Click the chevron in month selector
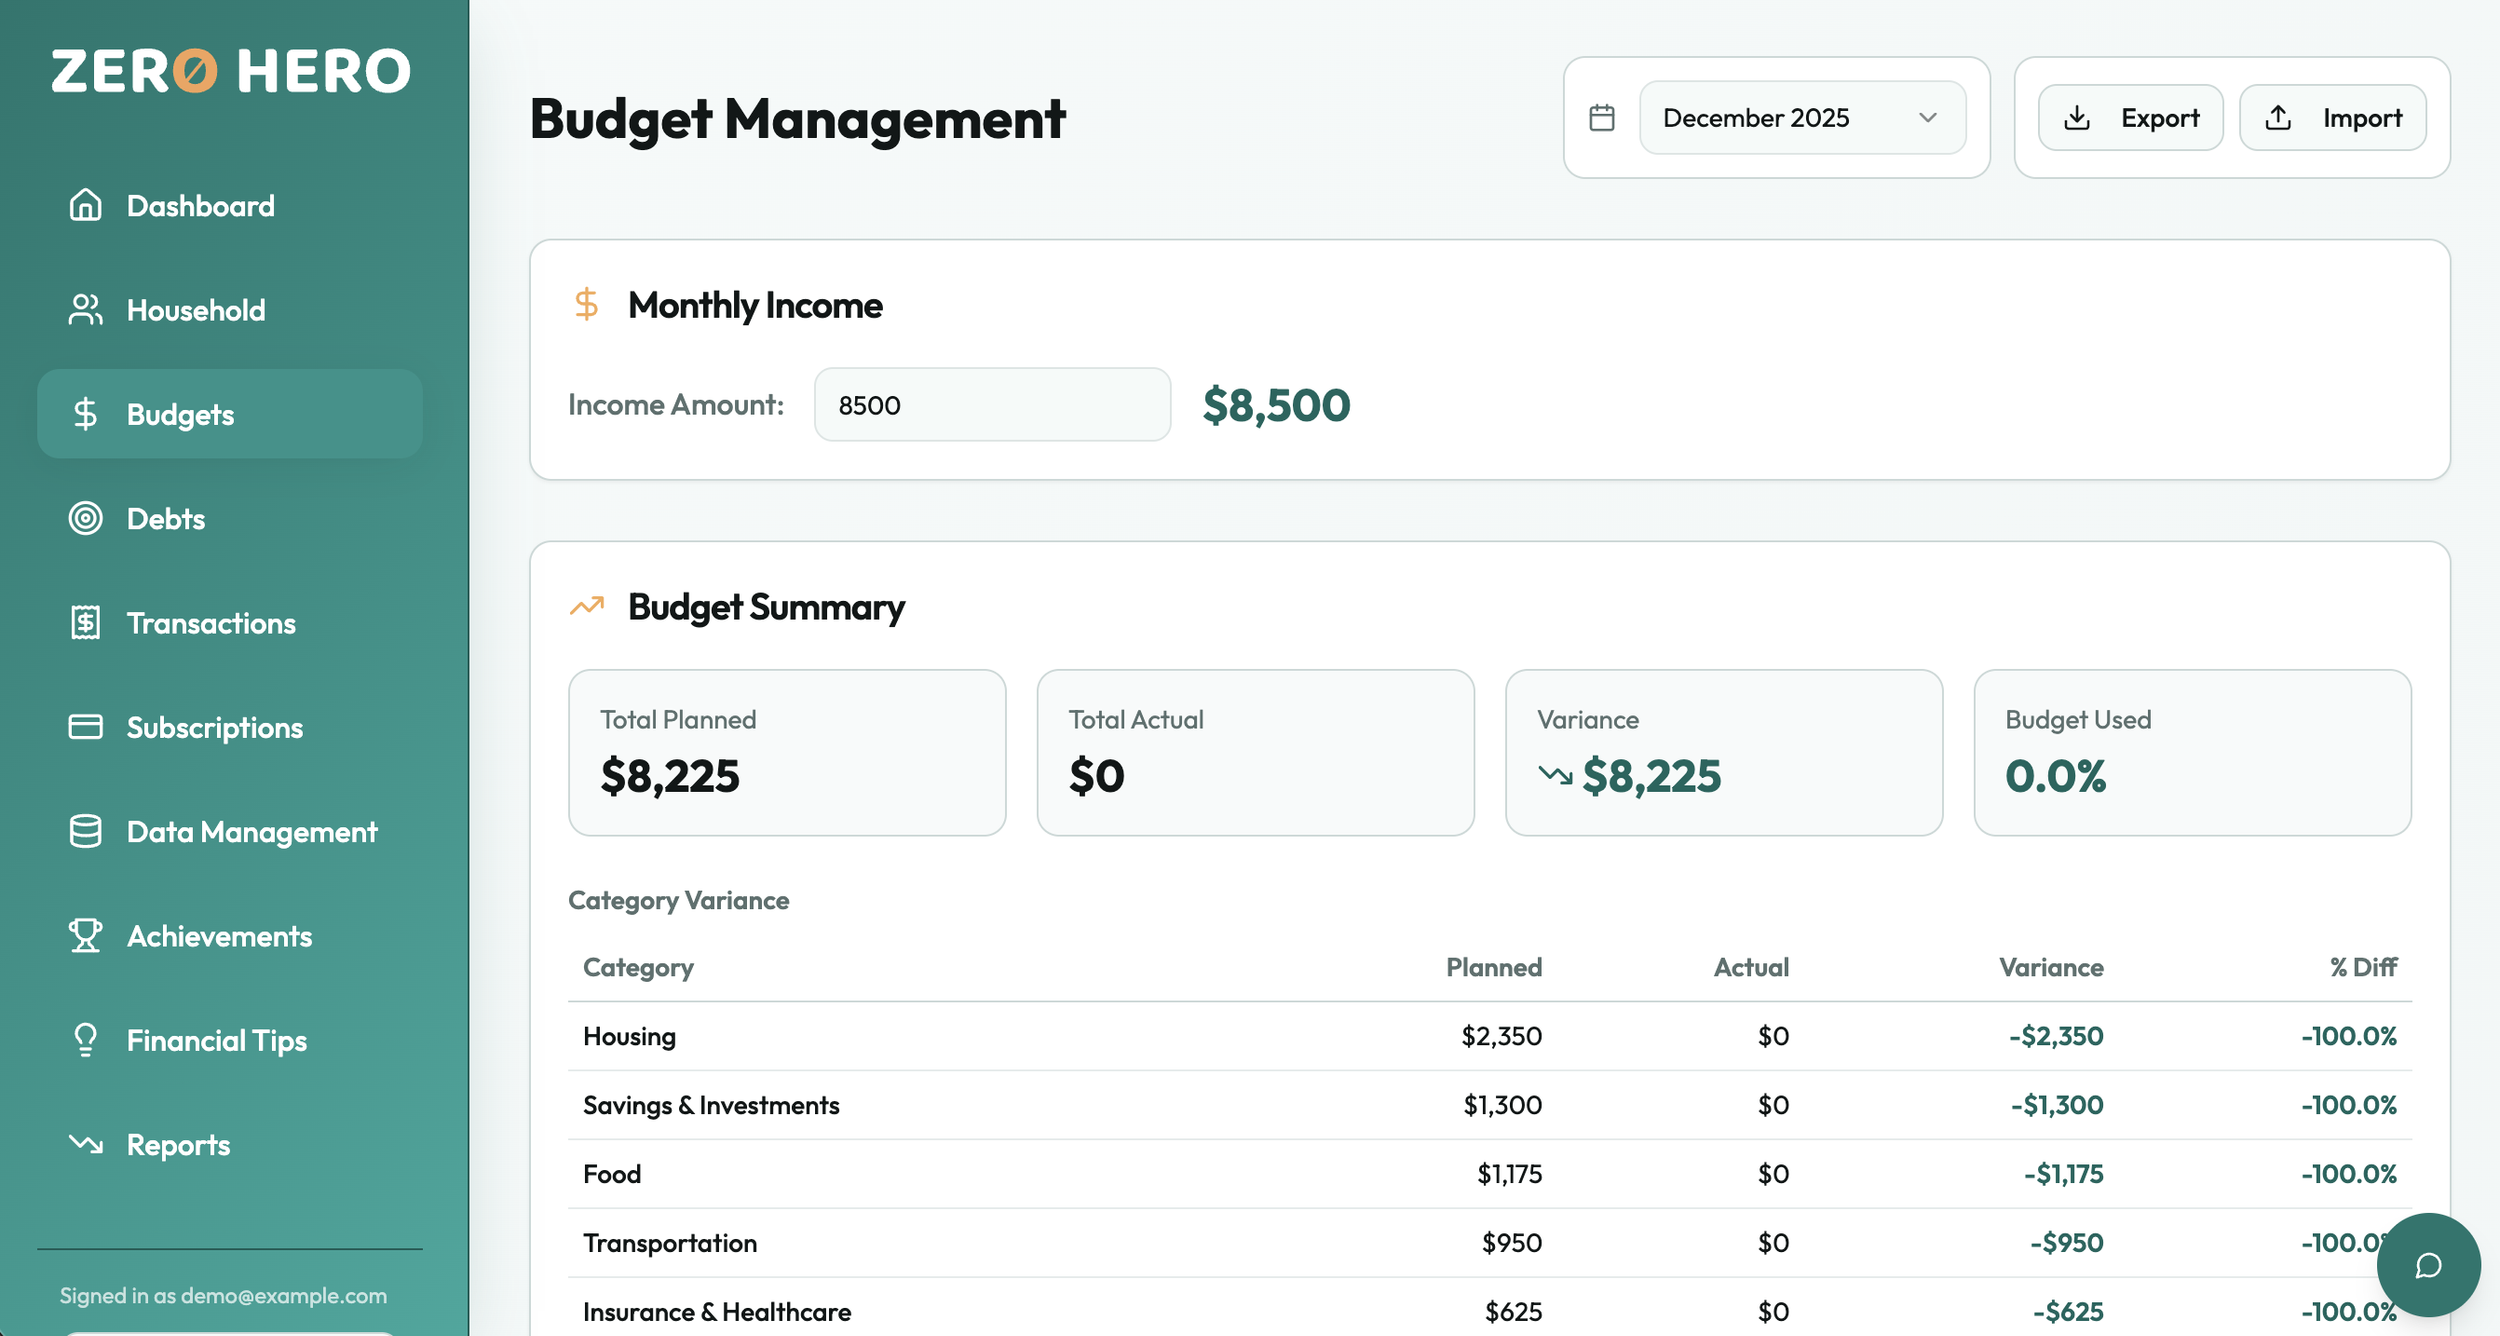This screenshot has width=2500, height=1336. point(1928,118)
